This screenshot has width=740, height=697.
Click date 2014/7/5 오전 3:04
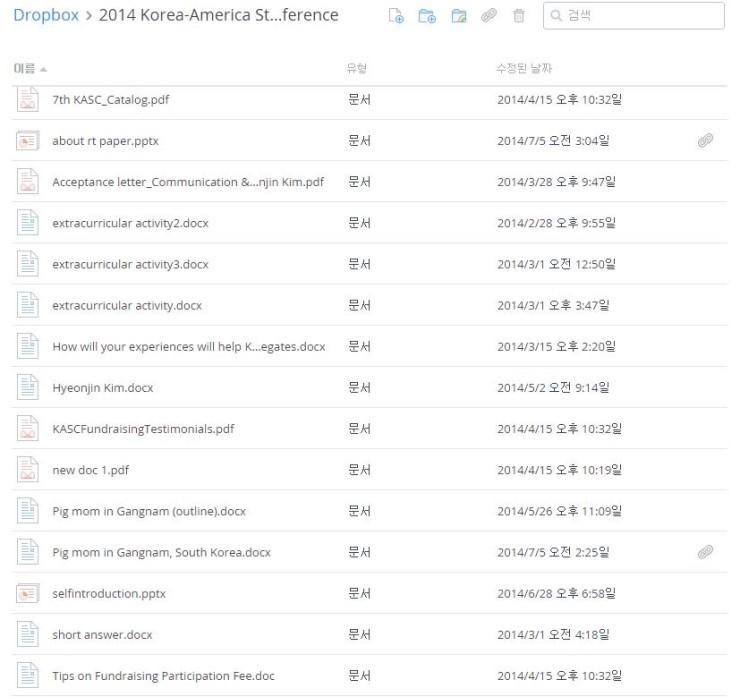pyautogui.click(x=553, y=141)
